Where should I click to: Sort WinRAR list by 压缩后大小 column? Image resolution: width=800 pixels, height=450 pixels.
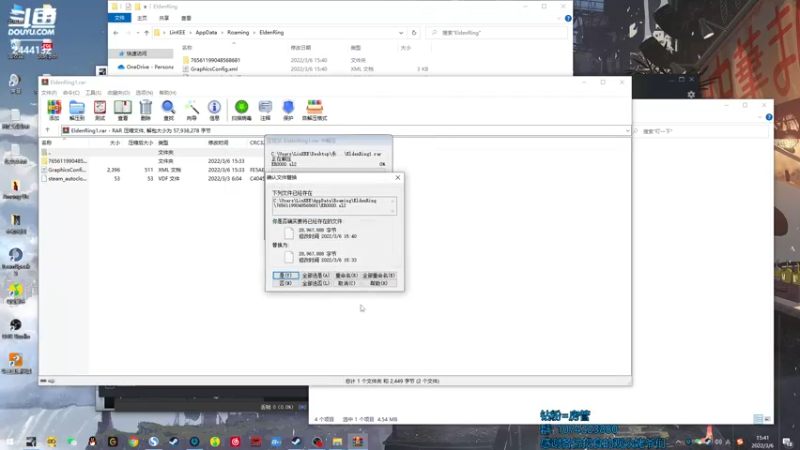click(x=140, y=143)
